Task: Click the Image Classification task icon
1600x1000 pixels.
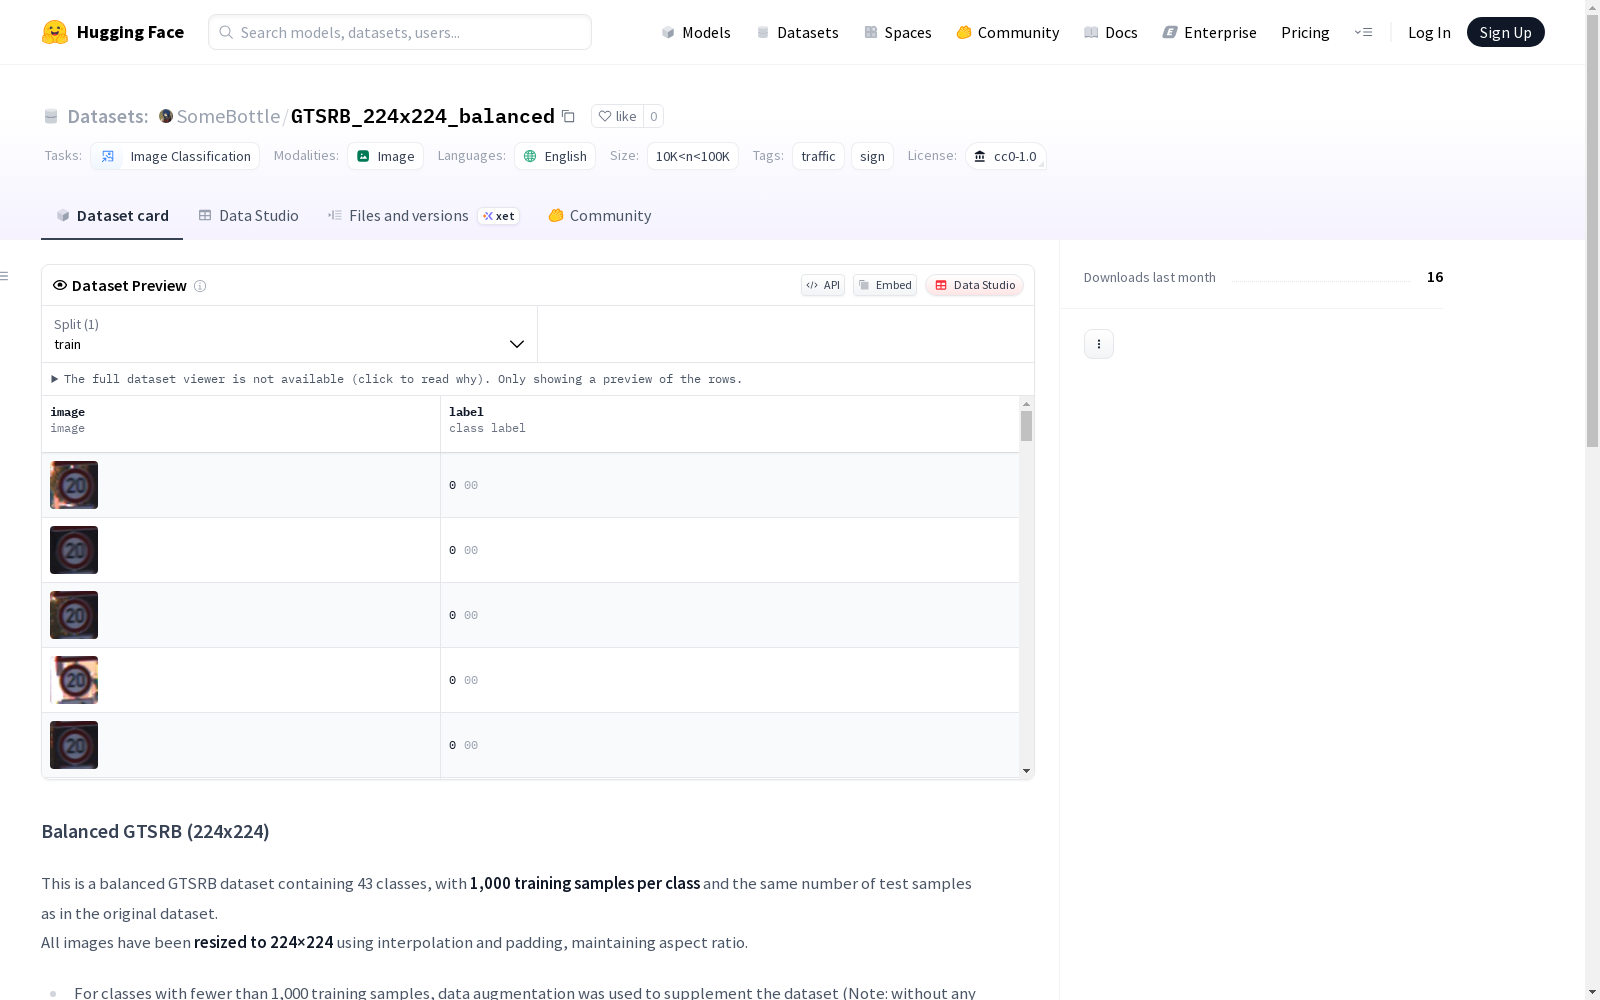Action: pyautogui.click(x=108, y=156)
